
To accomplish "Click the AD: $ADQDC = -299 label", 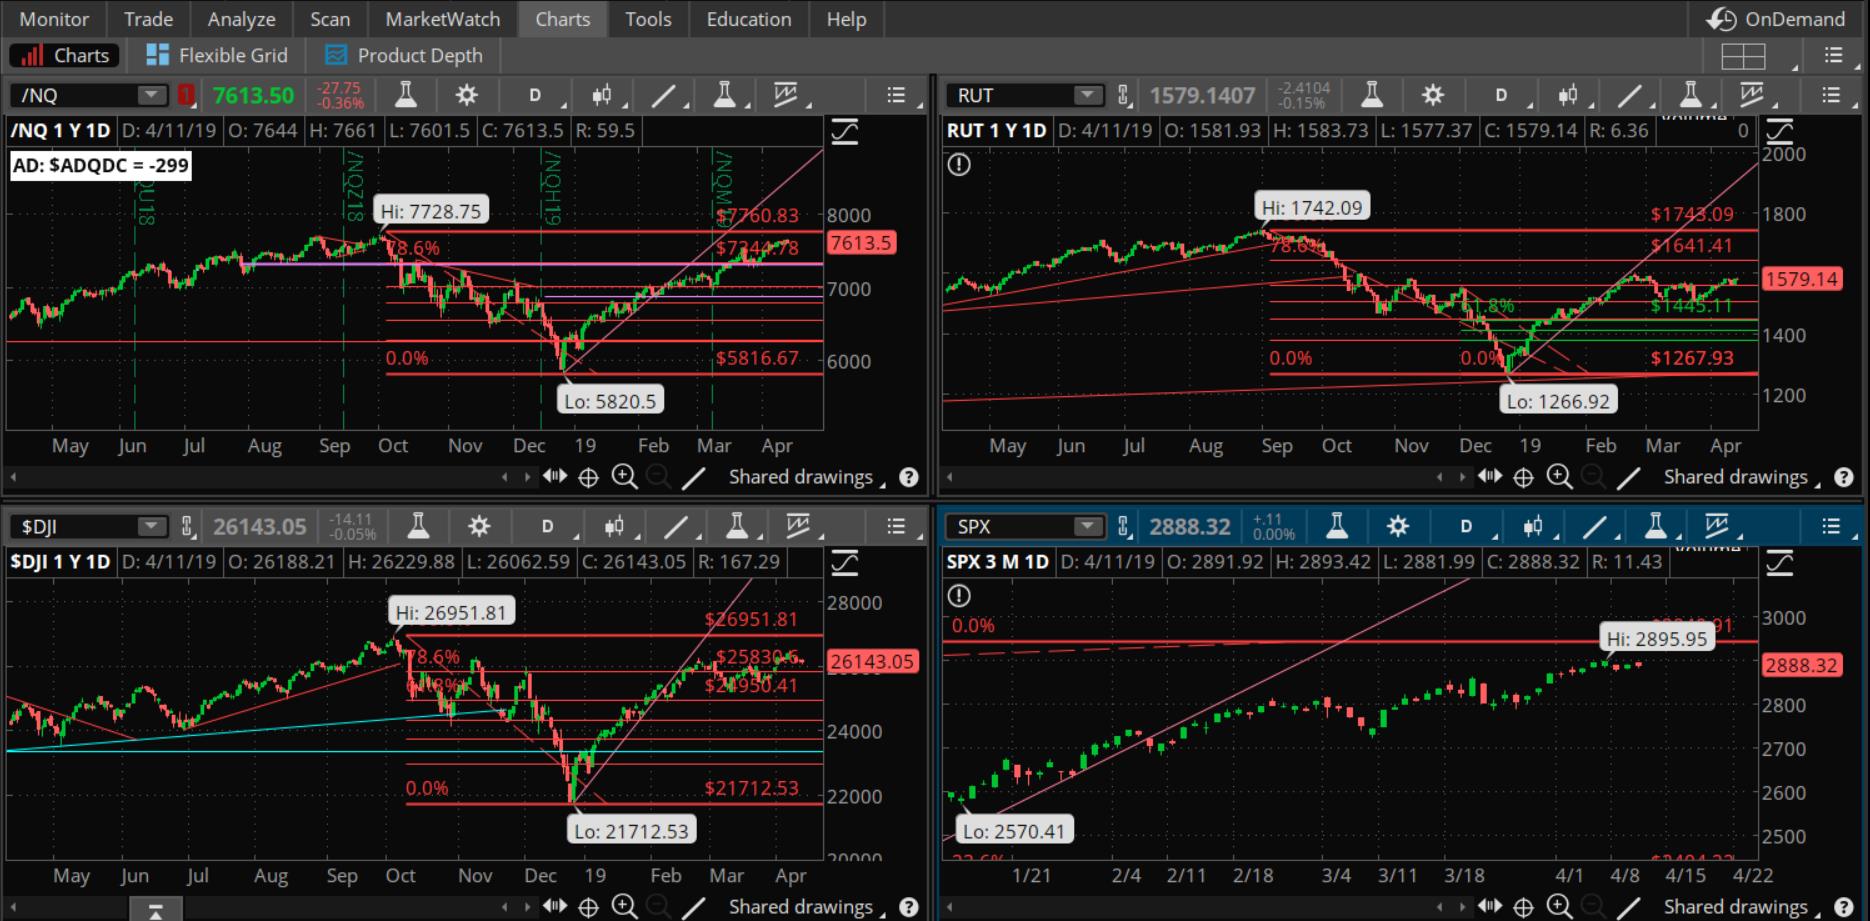I will coord(101,165).
